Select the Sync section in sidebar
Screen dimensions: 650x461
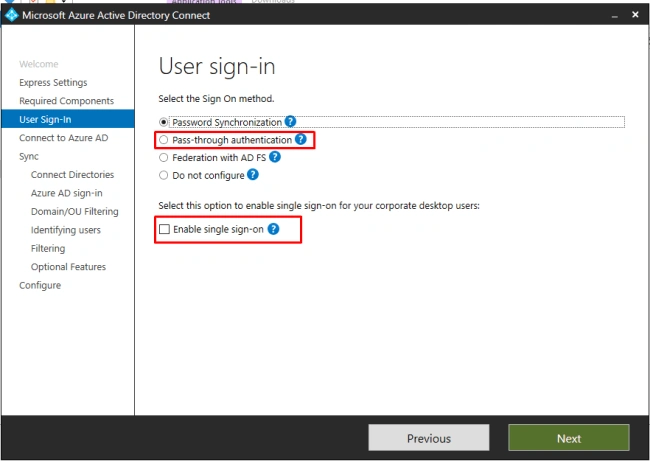point(29,156)
